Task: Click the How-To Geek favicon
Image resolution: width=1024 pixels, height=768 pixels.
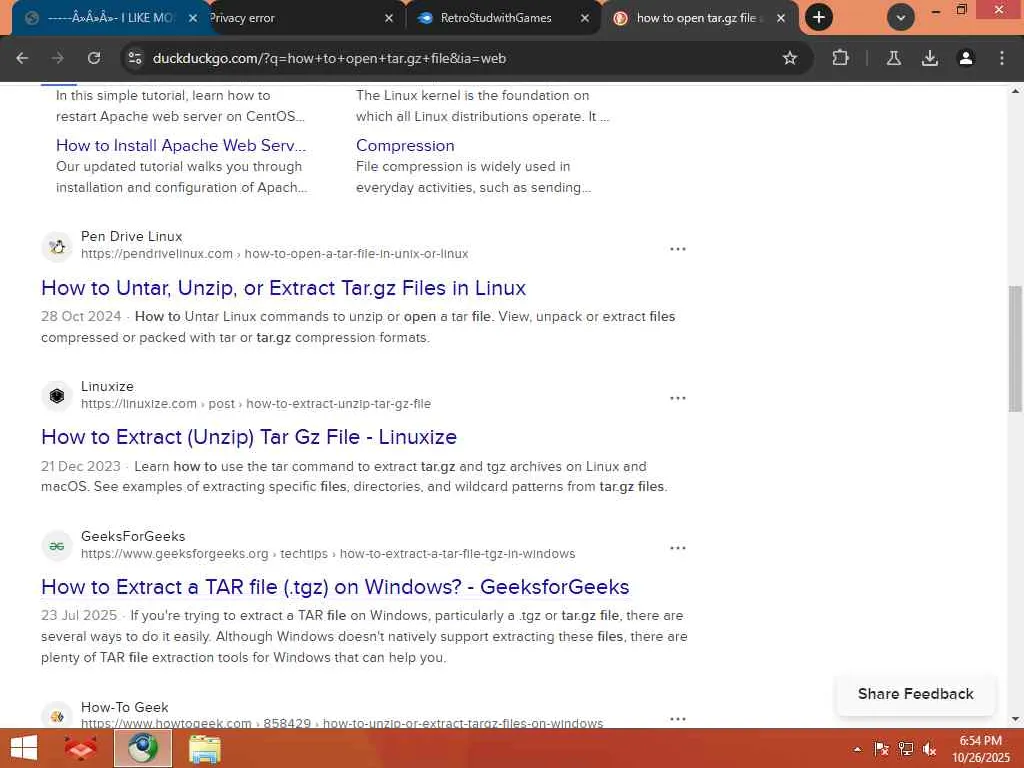Action: click(x=57, y=716)
